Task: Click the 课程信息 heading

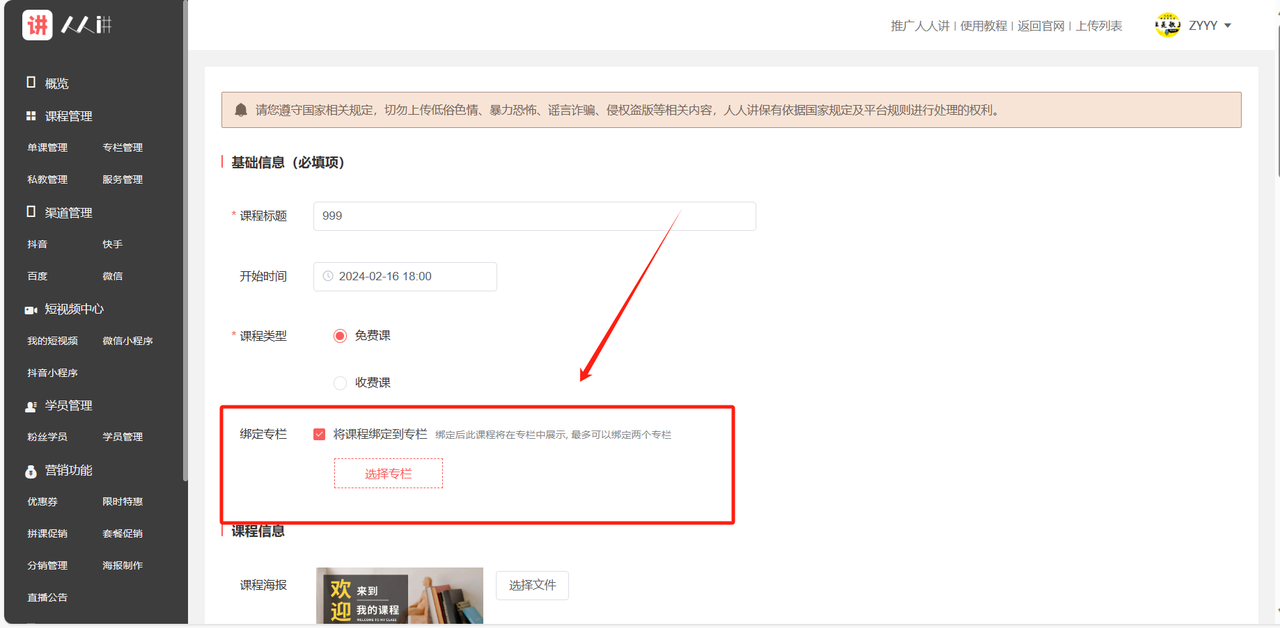Action: pos(258,531)
